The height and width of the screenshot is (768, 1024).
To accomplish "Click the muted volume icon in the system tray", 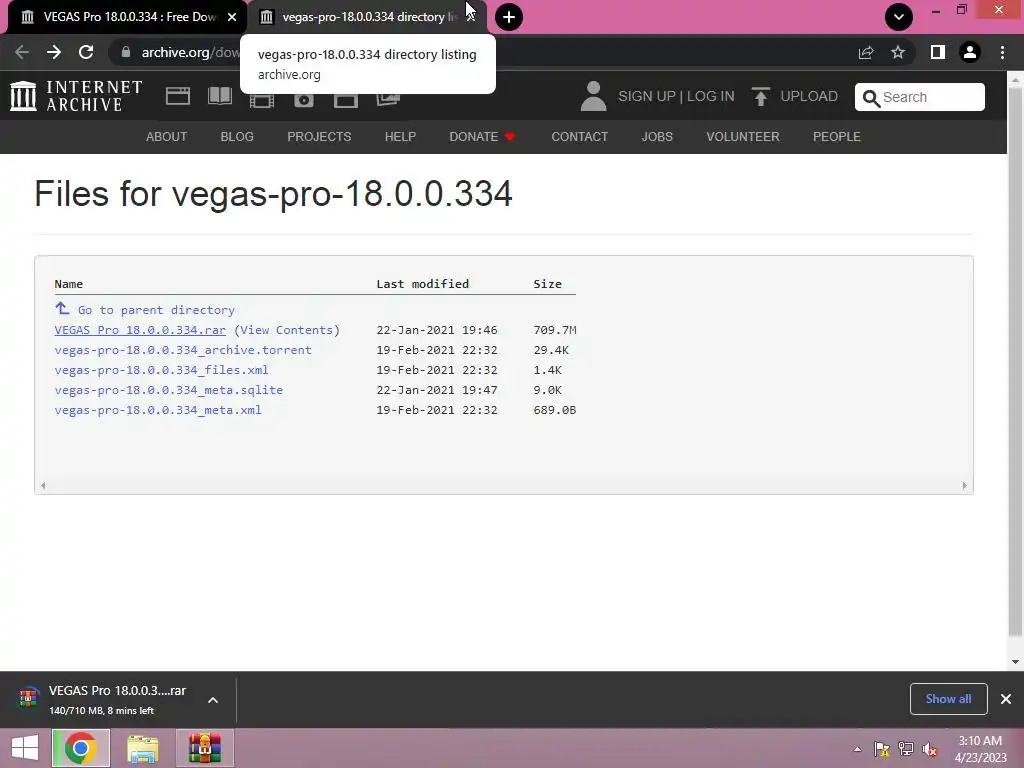I will tap(930, 750).
